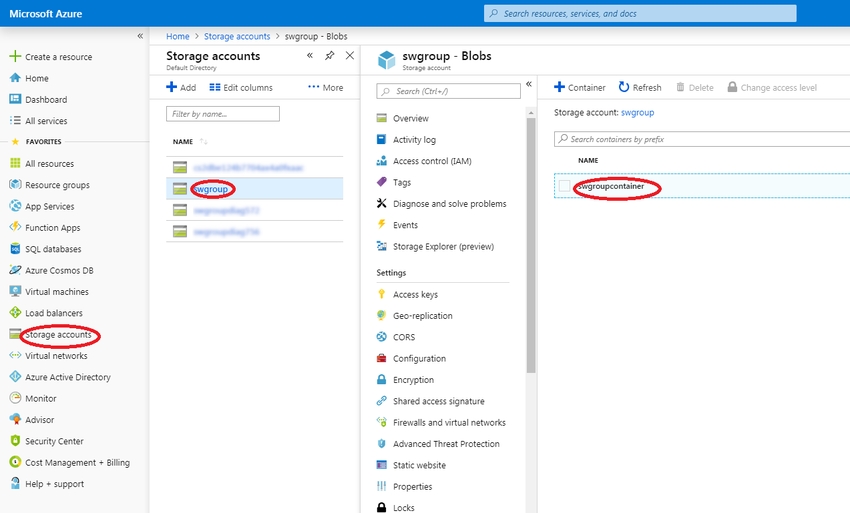Click the Azure Active Directory icon
The height and width of the screenshot is (513, 850).
15,377
